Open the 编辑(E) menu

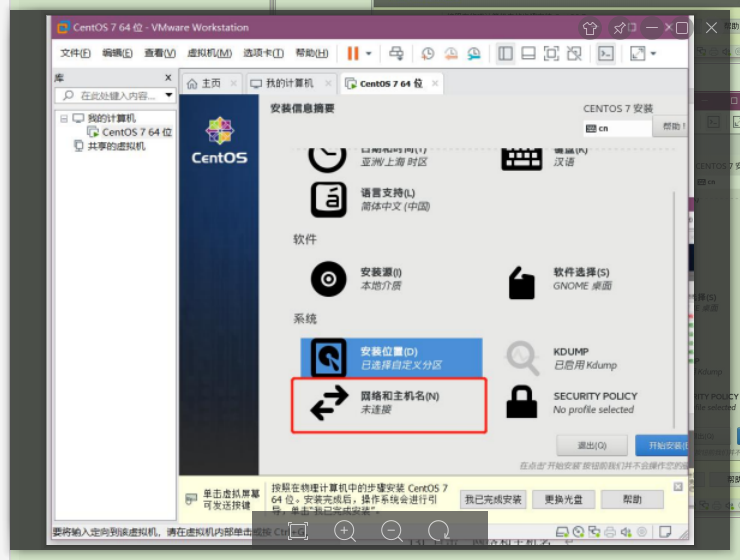click(x=117, y=53)
